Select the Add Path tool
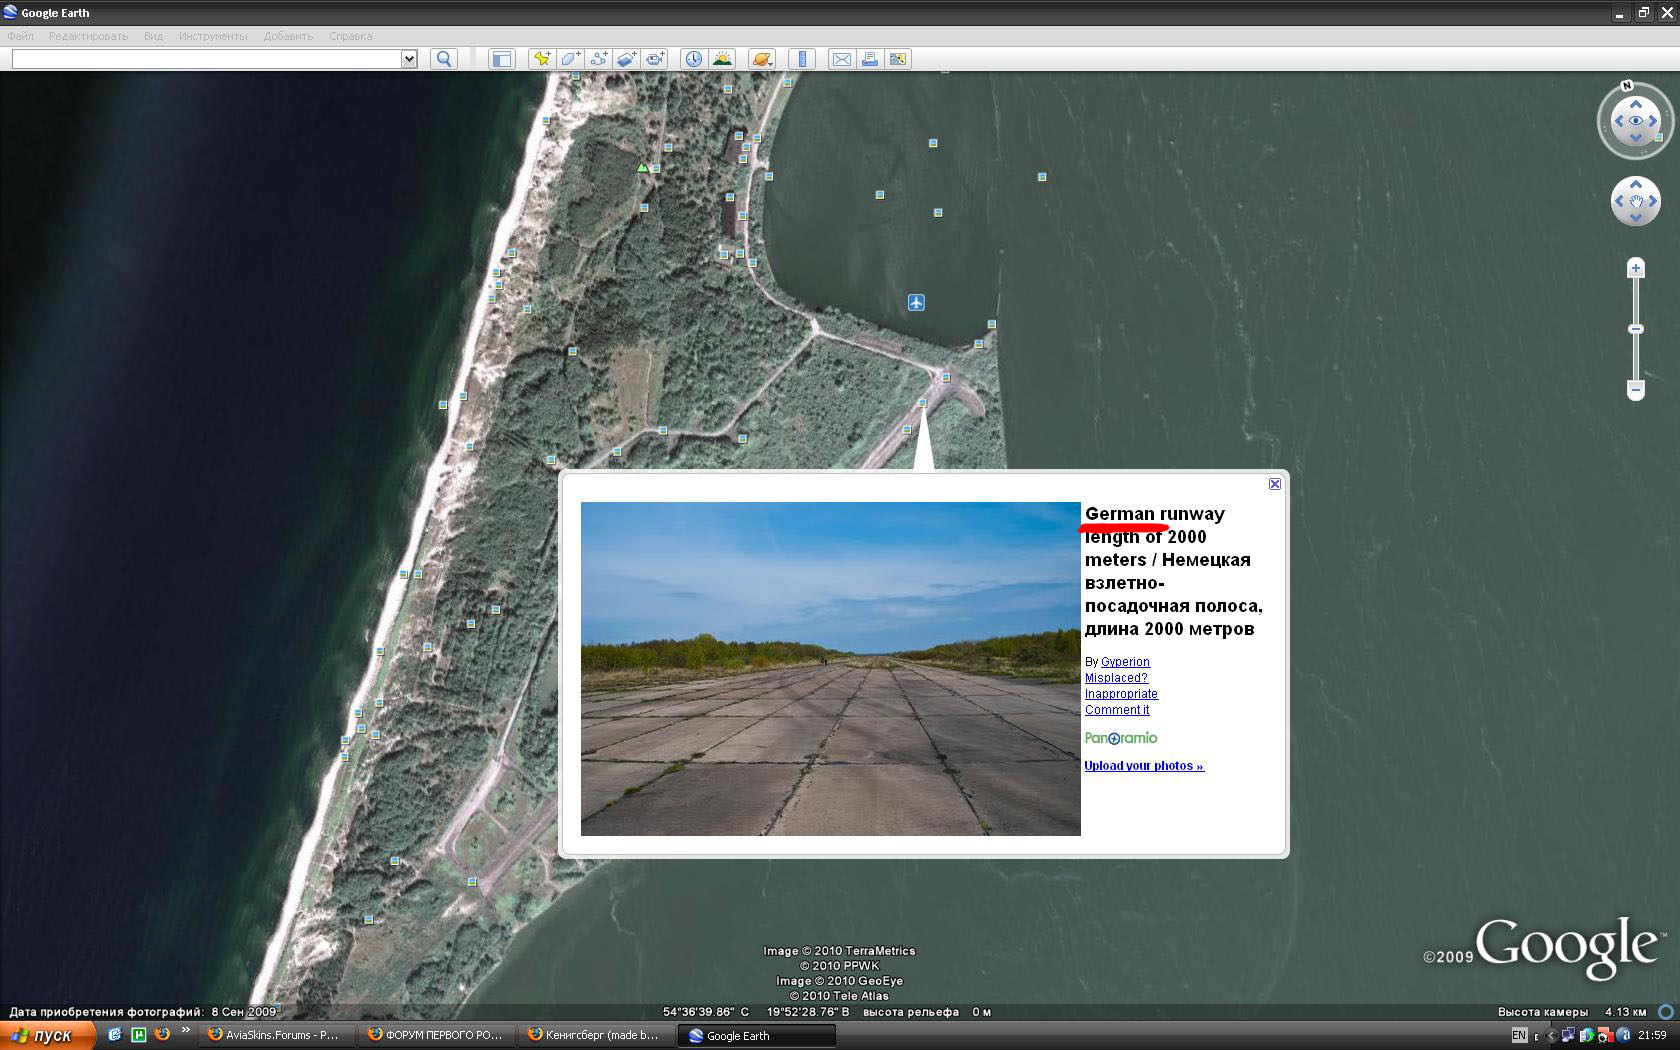This screenshot has height=1050, width=1680. click(x=598, y=59)
